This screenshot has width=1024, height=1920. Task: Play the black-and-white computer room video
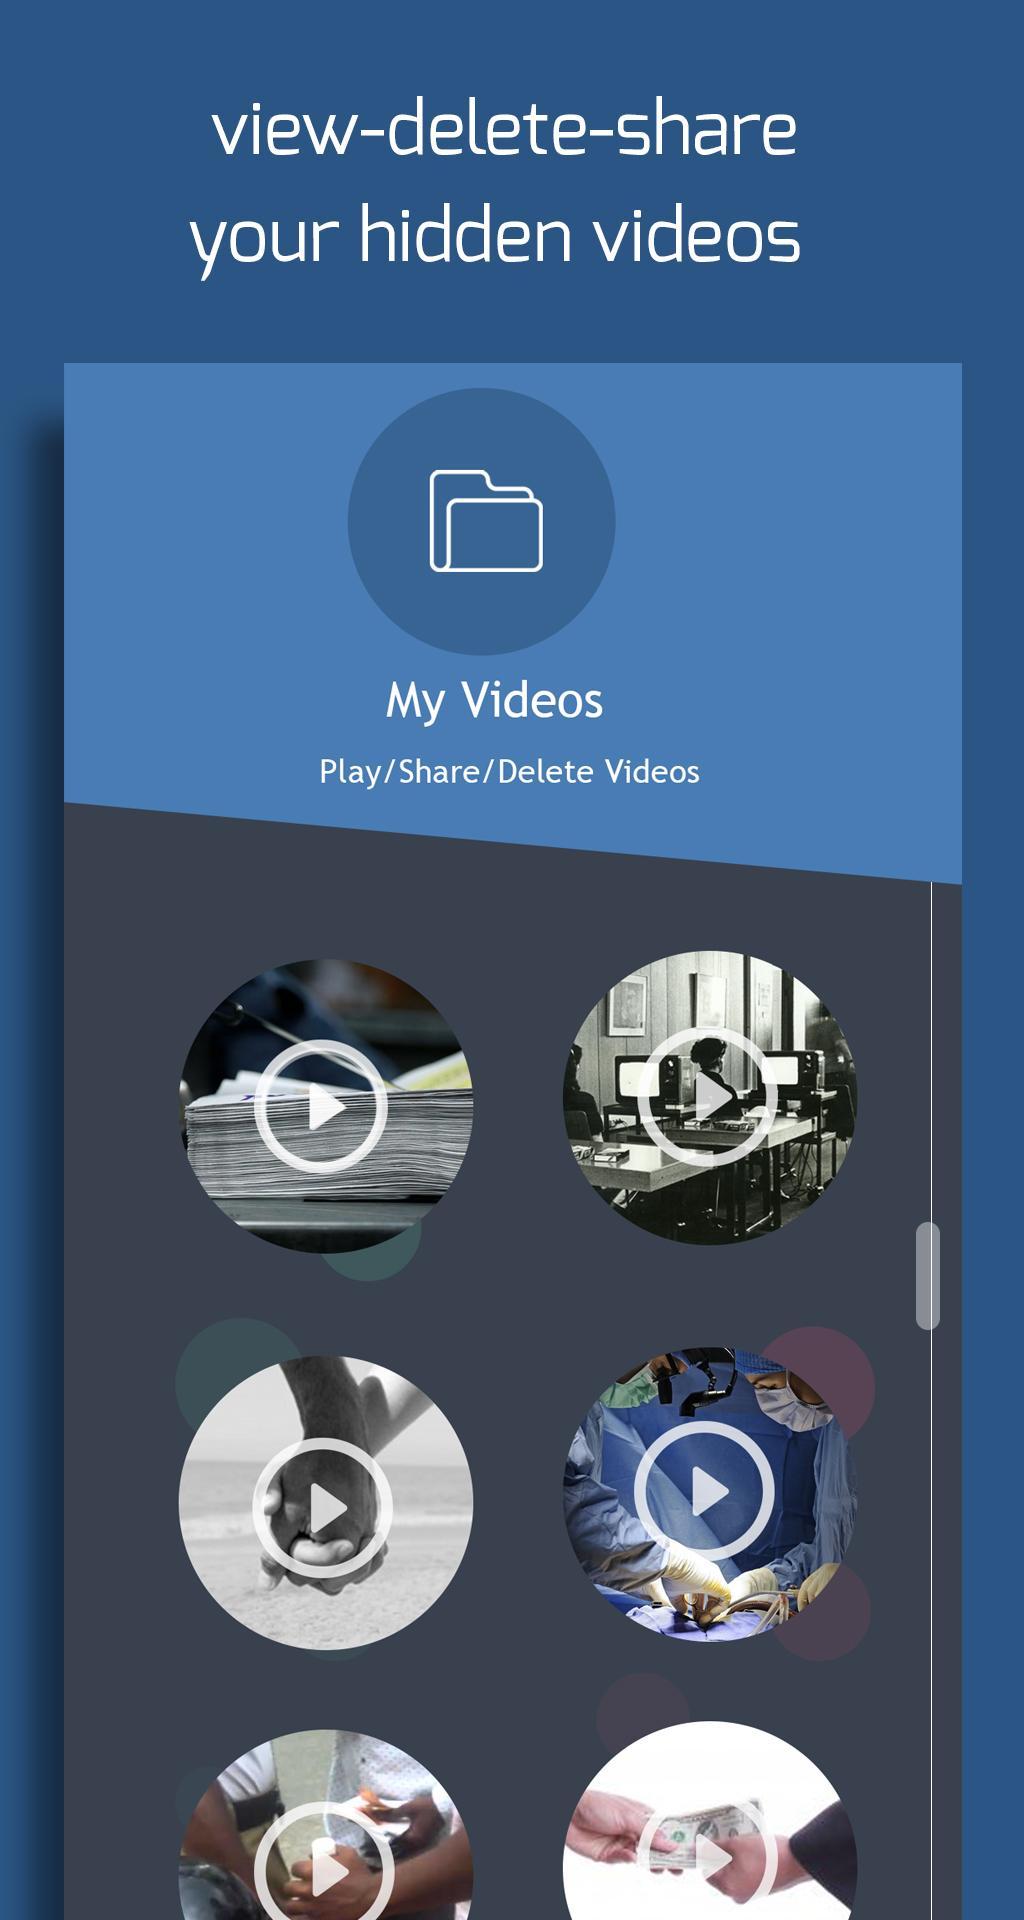tap(710, 1098)
